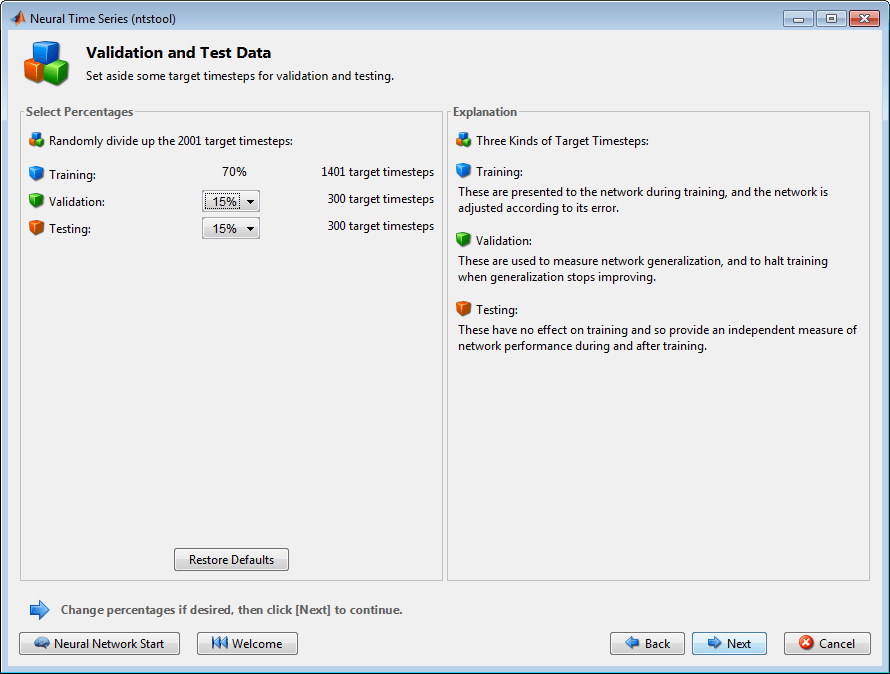Click the MATLAB logo in title bar
890x674 pixels.
pyautogui.click(x=18, y=18)
